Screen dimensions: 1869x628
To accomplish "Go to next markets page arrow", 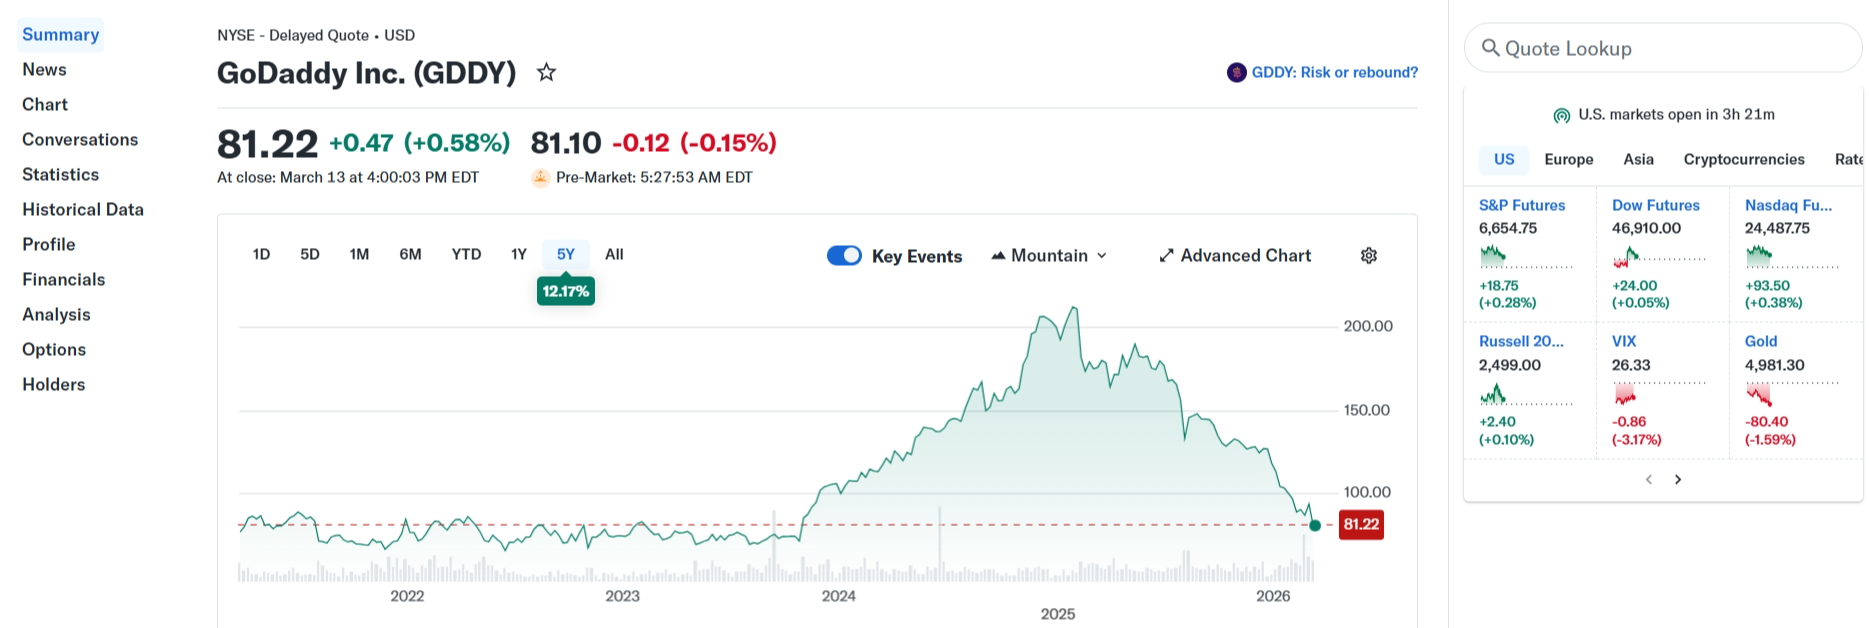I will 1678,480.
